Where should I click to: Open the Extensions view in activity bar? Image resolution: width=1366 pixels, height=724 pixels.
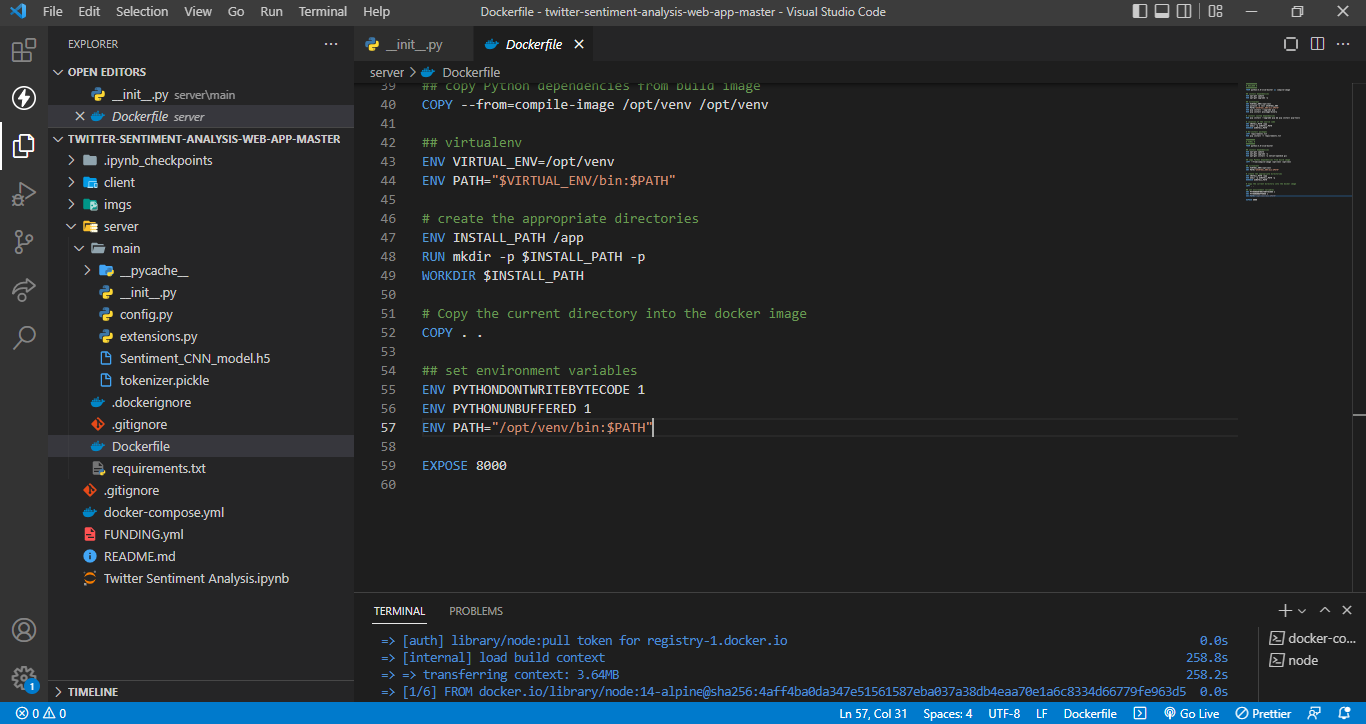24,50
